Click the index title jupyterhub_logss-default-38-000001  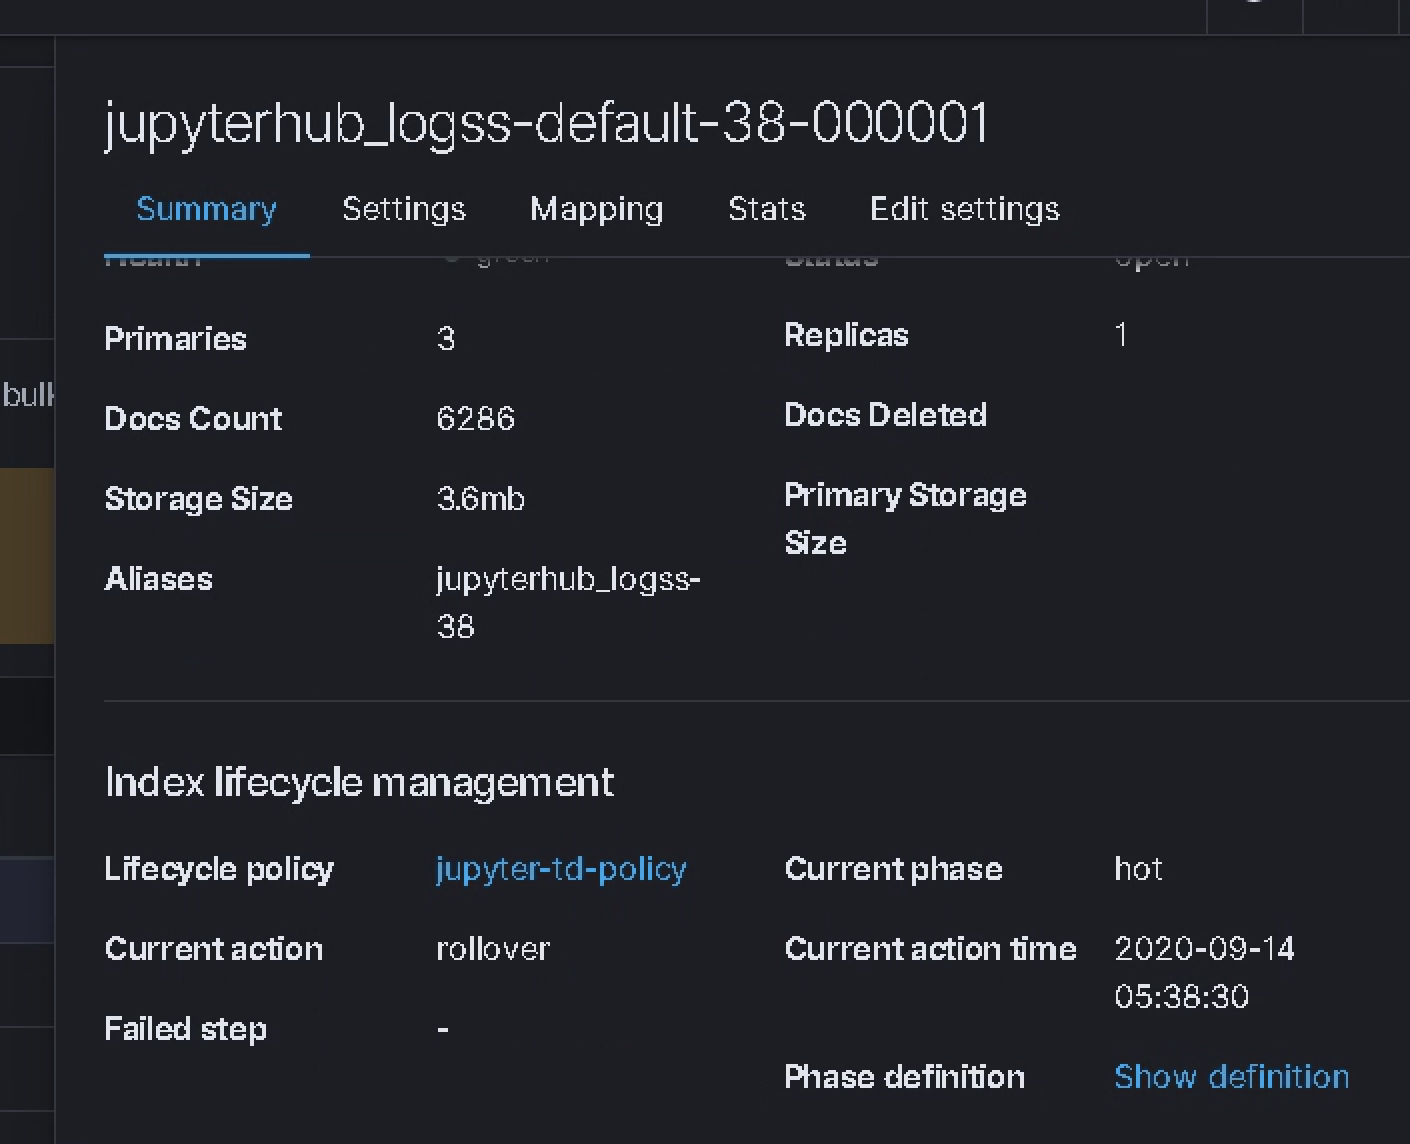tap(545, 121)
